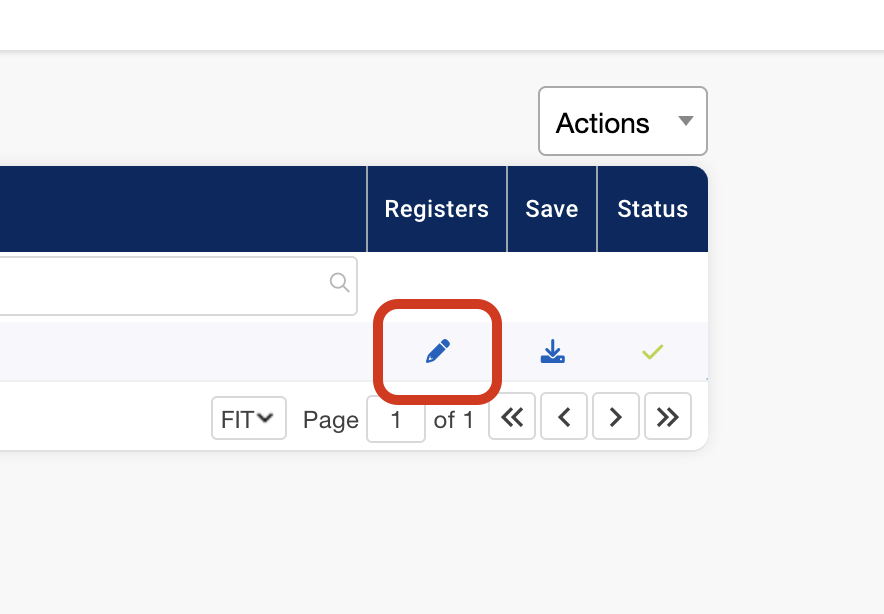Click the Status column header
The width and height of the screenshot is (884, 614).
pyautogui.click(x=652, y=209)
